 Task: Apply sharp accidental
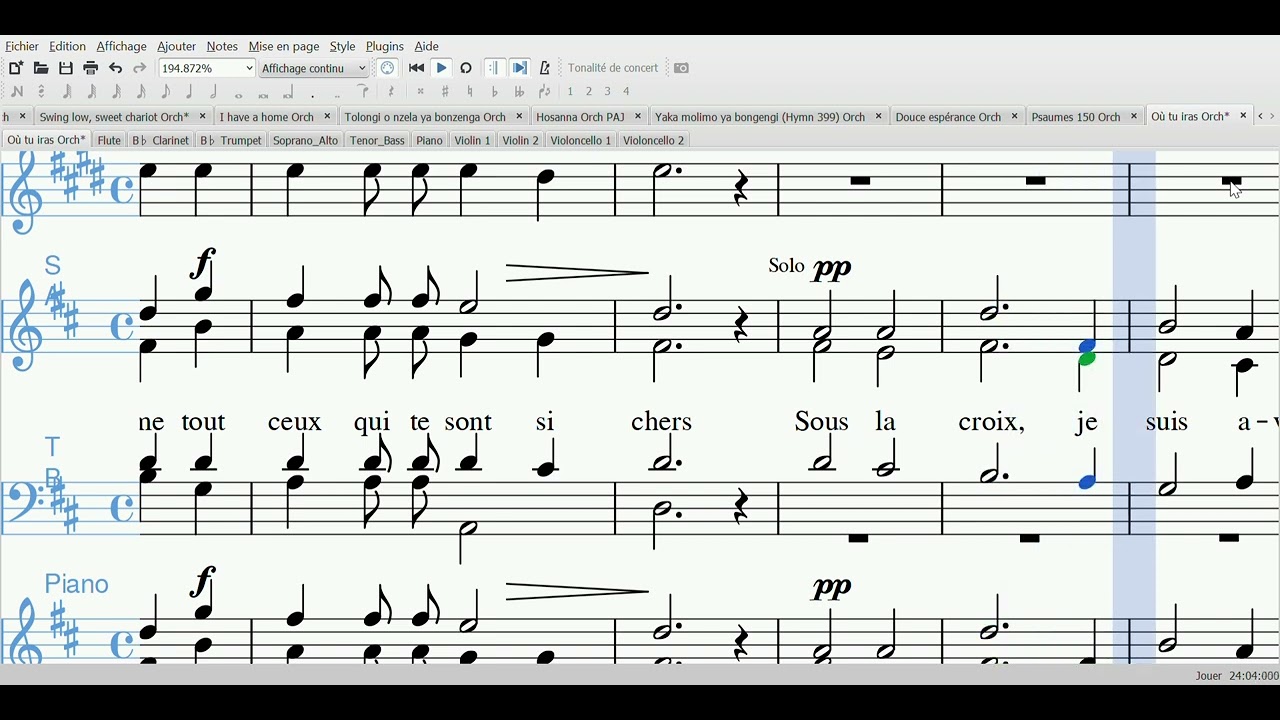coord(446,92)
